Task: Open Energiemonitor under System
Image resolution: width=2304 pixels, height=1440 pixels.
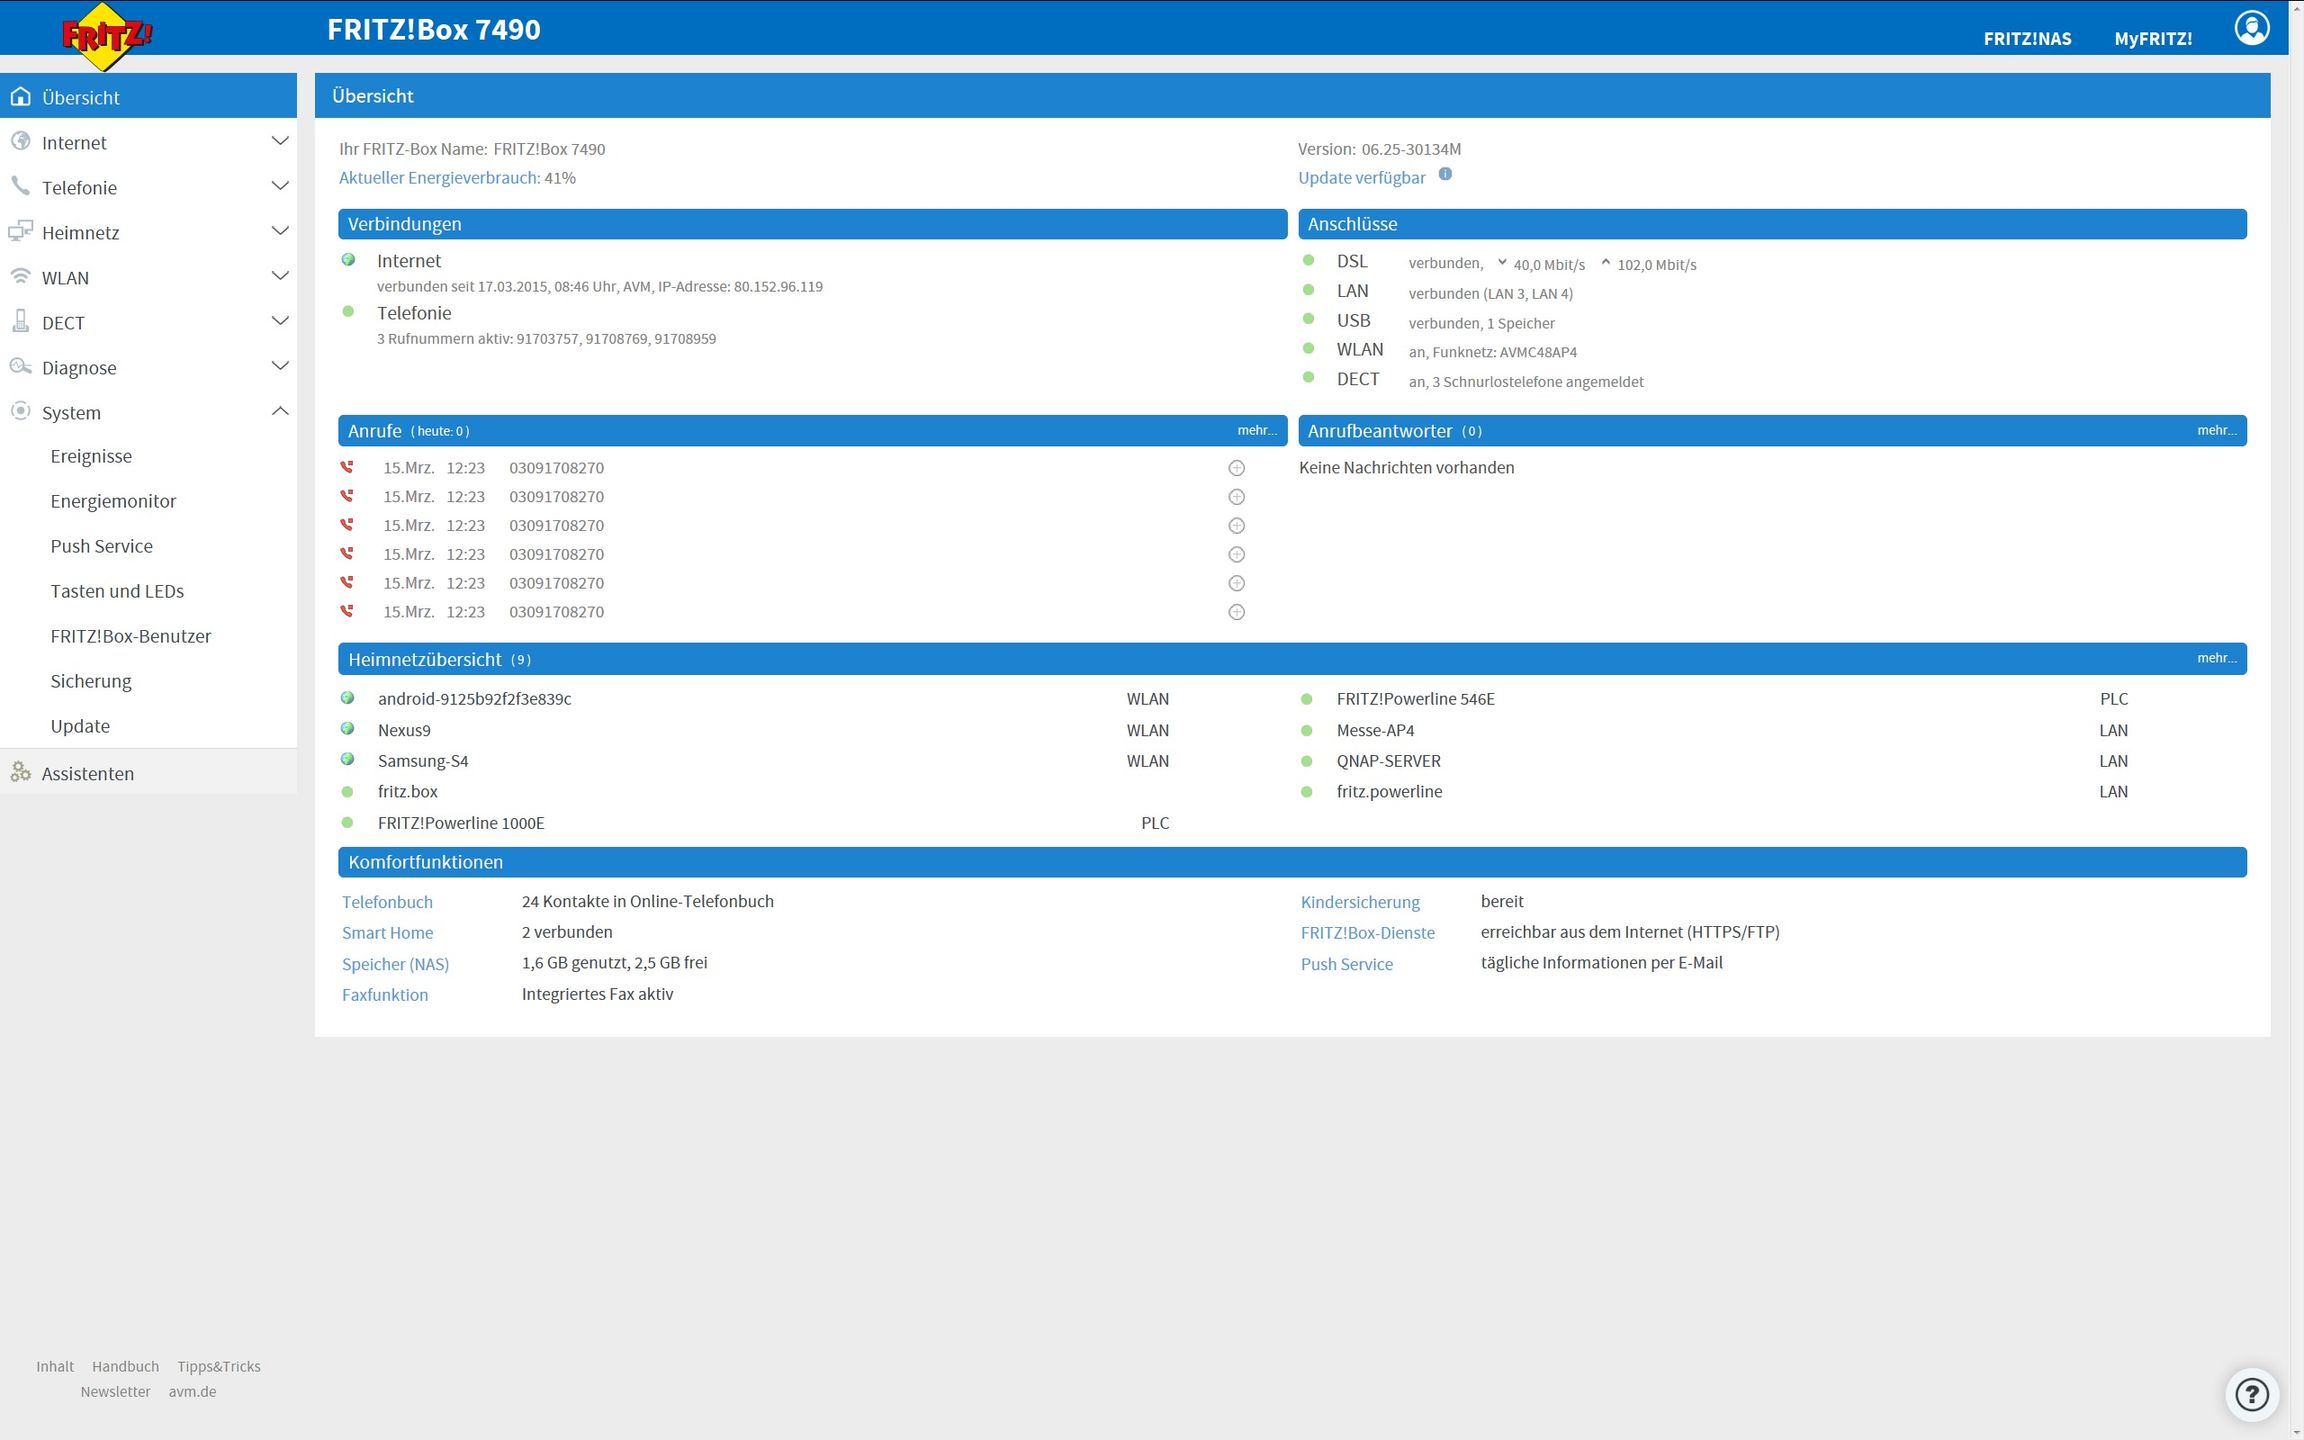Action: 113,501
